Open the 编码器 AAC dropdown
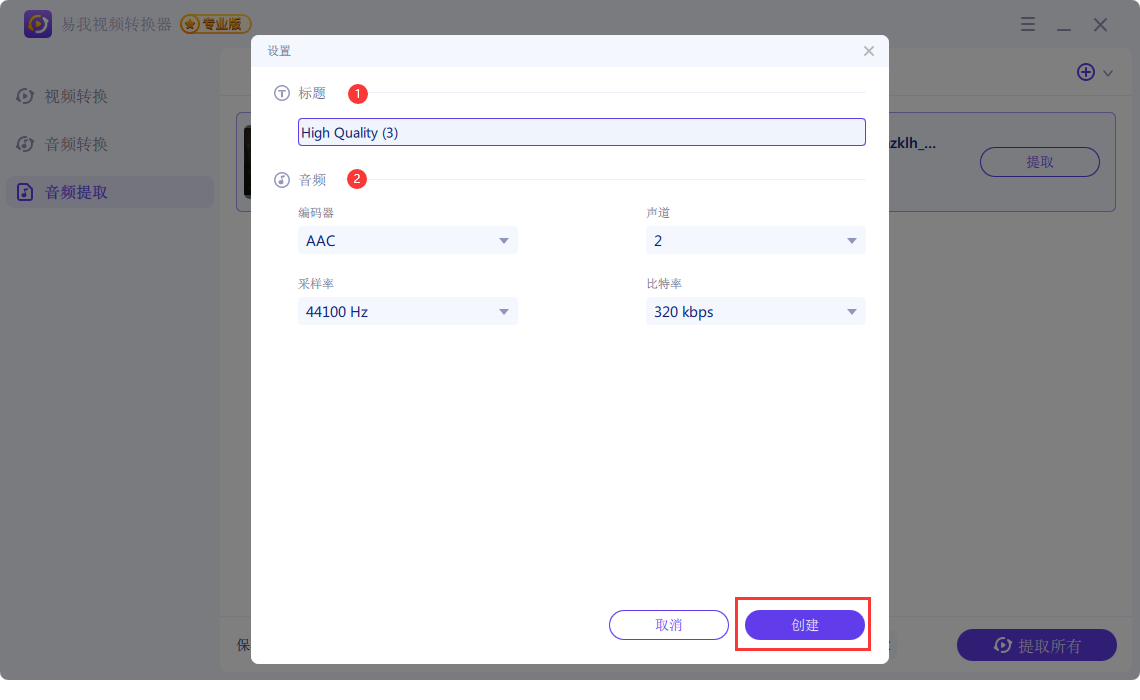This screenshot has height=700, width=1140. (408, 240)
